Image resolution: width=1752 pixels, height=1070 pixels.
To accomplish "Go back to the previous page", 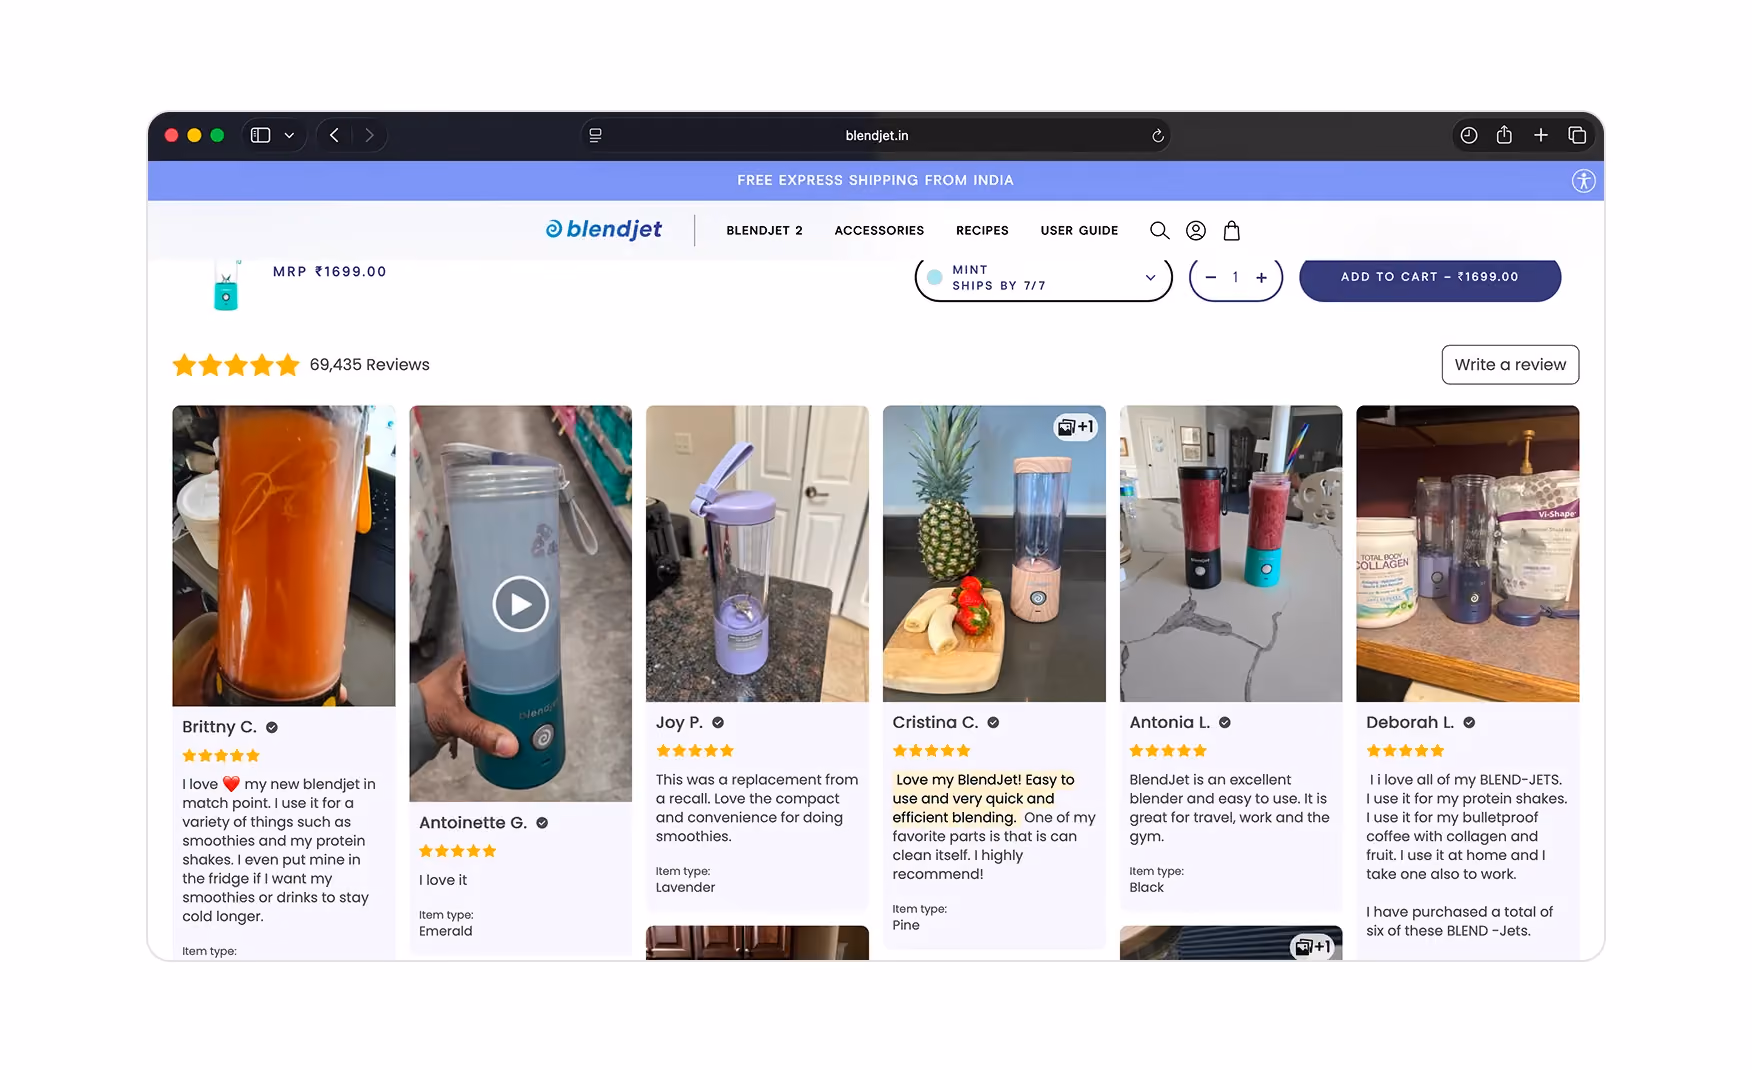I will coord(334,135).
